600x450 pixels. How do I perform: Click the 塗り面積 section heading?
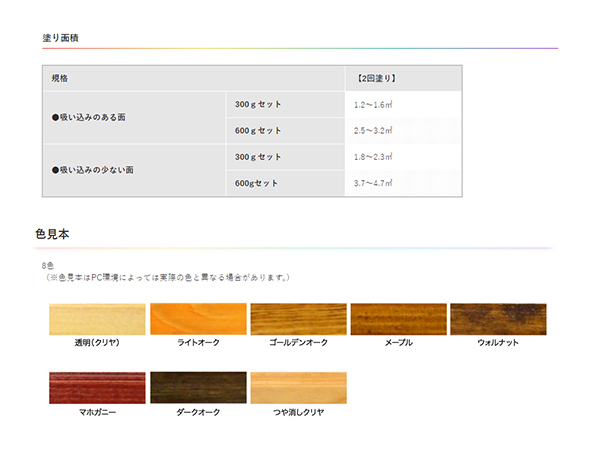click(x=61, y=37)
